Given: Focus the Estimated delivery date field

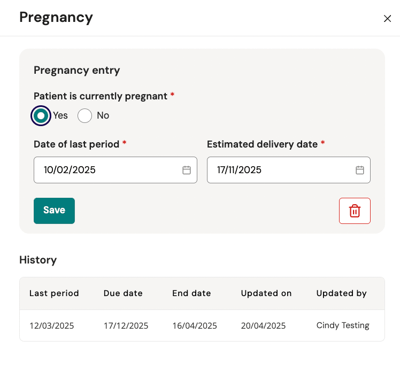Looking at the screenshot, I should point(289,170).
